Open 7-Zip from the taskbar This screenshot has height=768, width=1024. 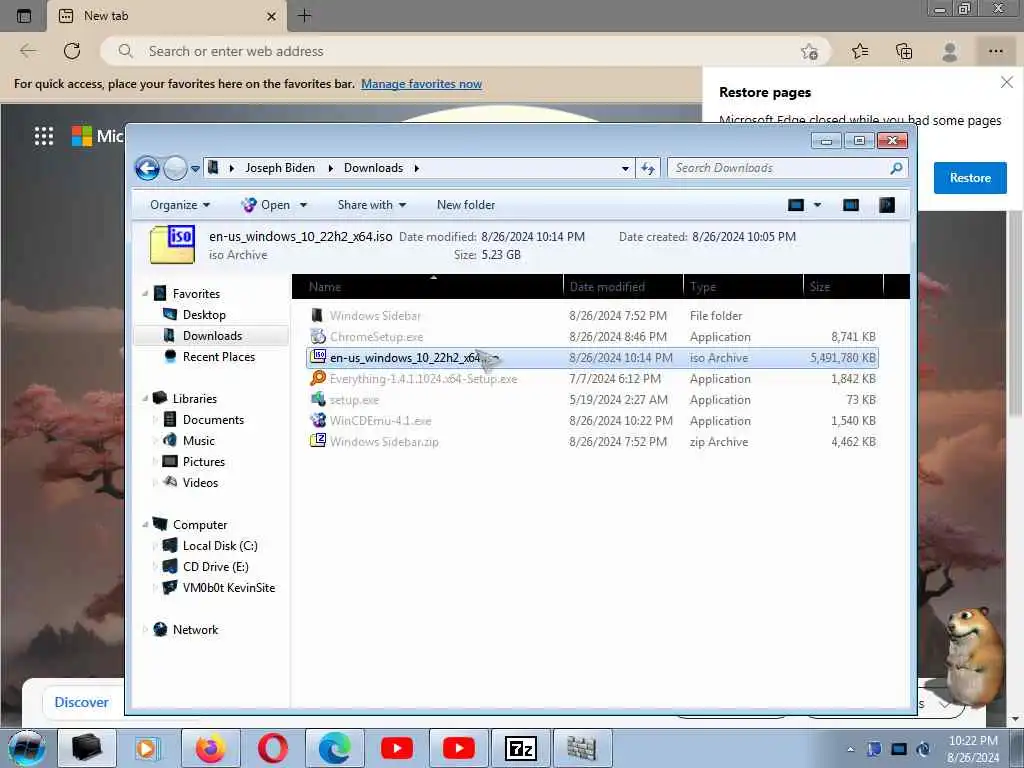point(520,748)
